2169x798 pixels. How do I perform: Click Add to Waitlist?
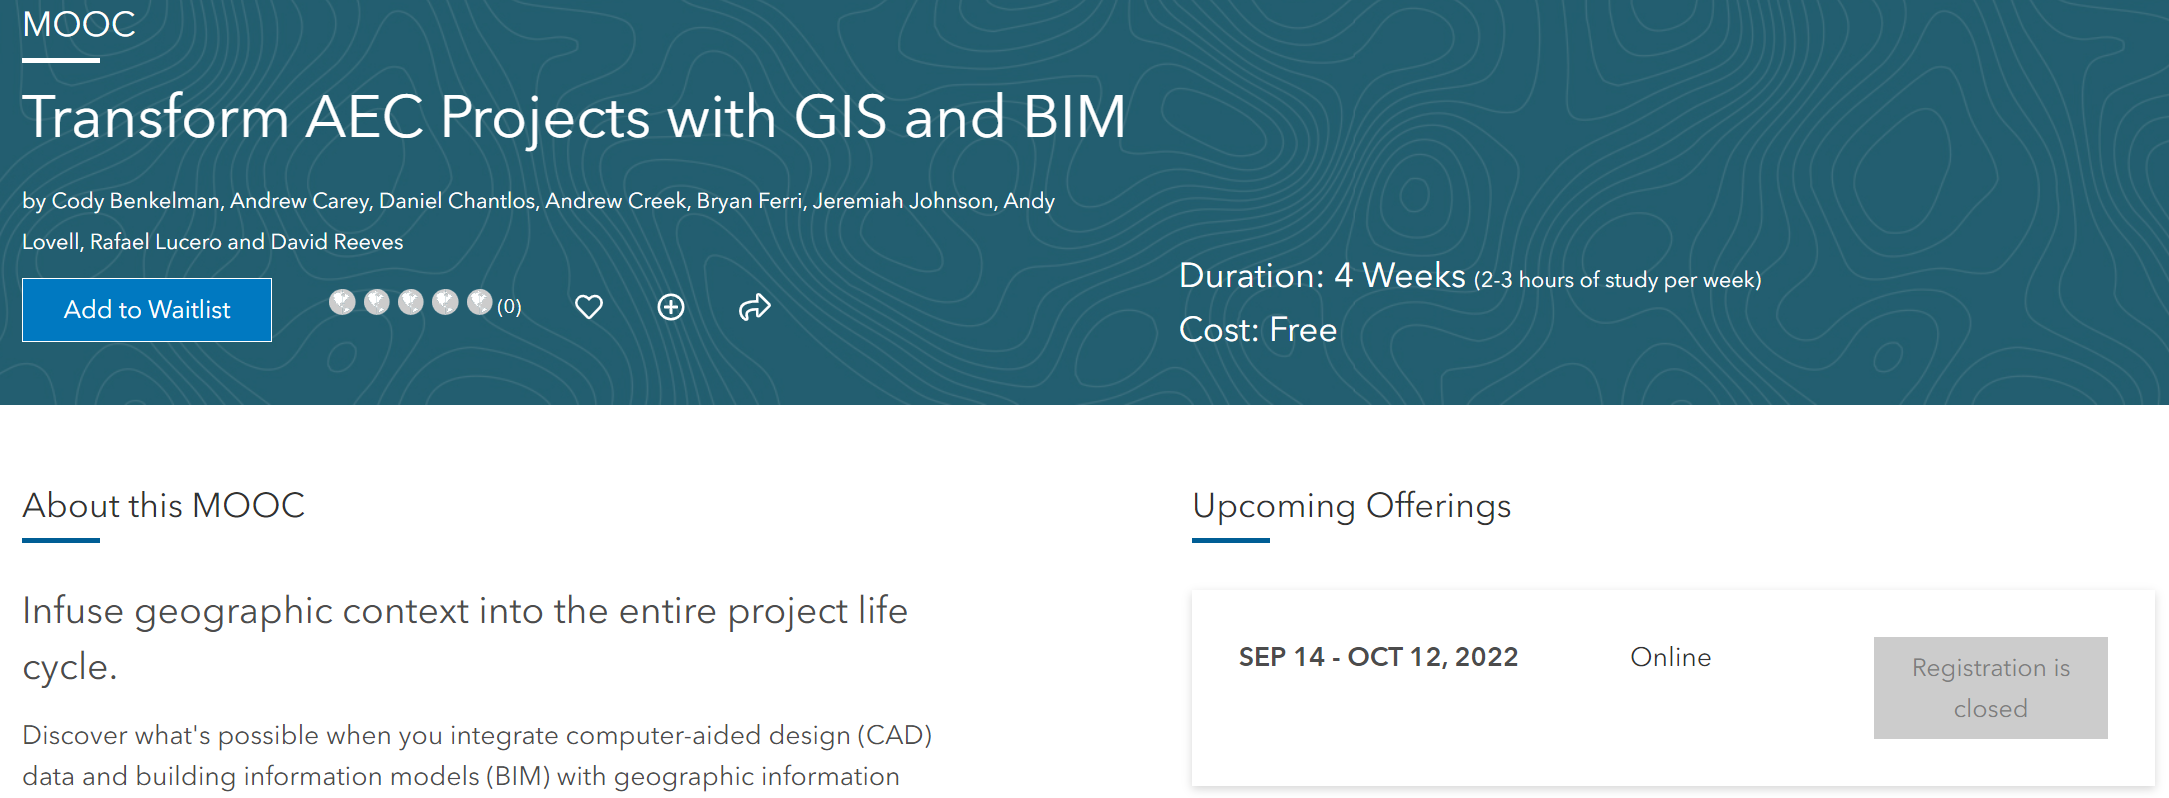click(x=146, y=309)
